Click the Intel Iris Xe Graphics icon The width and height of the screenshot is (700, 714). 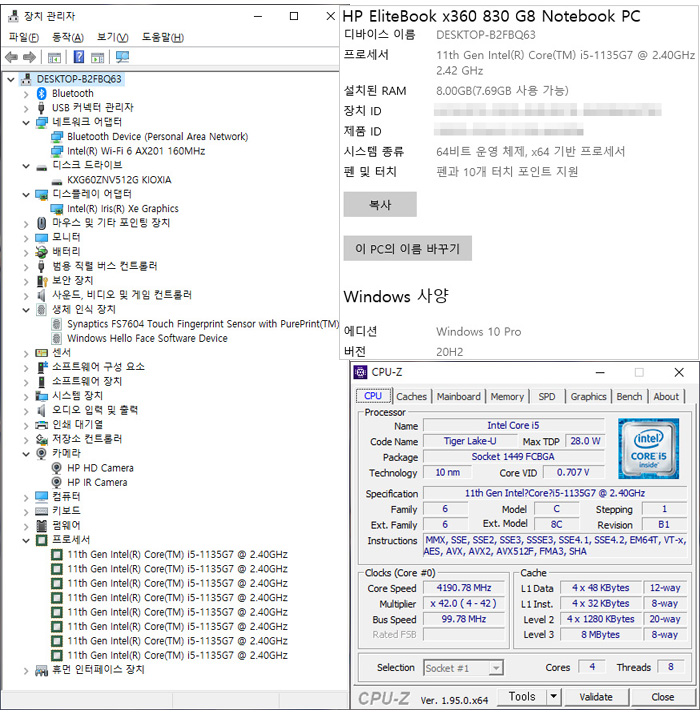coord(57,209)
